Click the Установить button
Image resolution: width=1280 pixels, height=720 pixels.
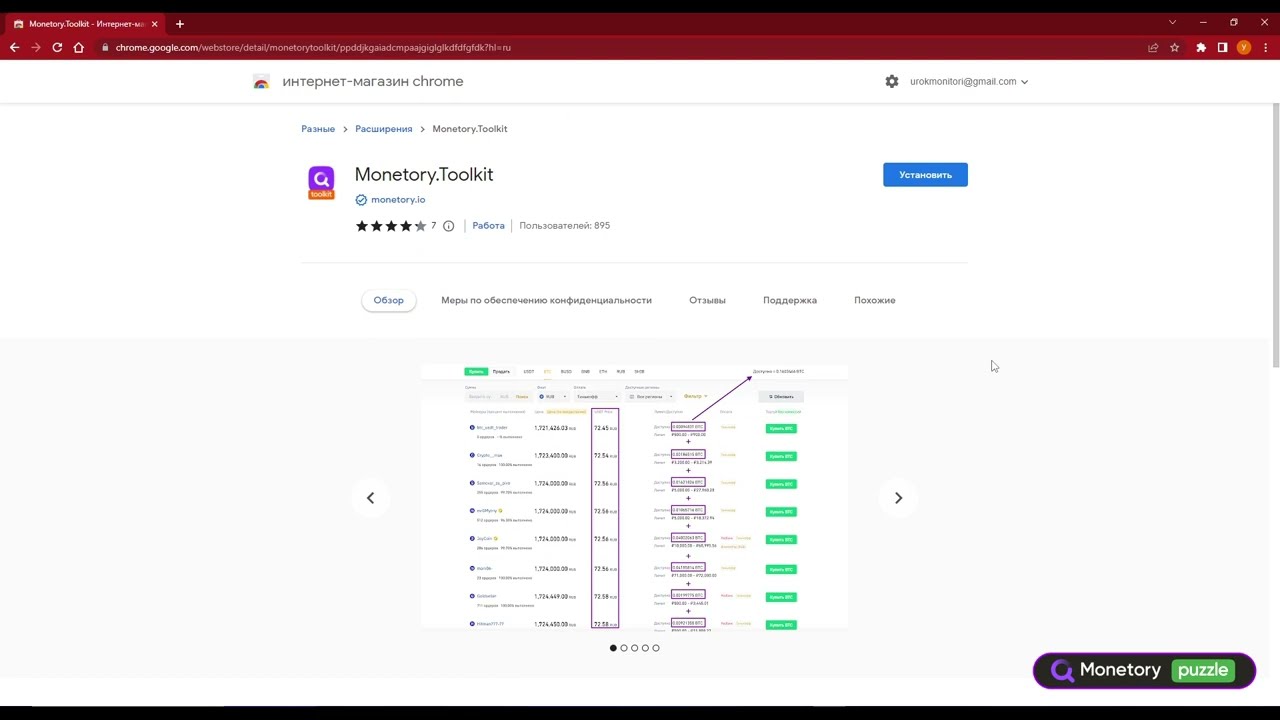[925, 175]
